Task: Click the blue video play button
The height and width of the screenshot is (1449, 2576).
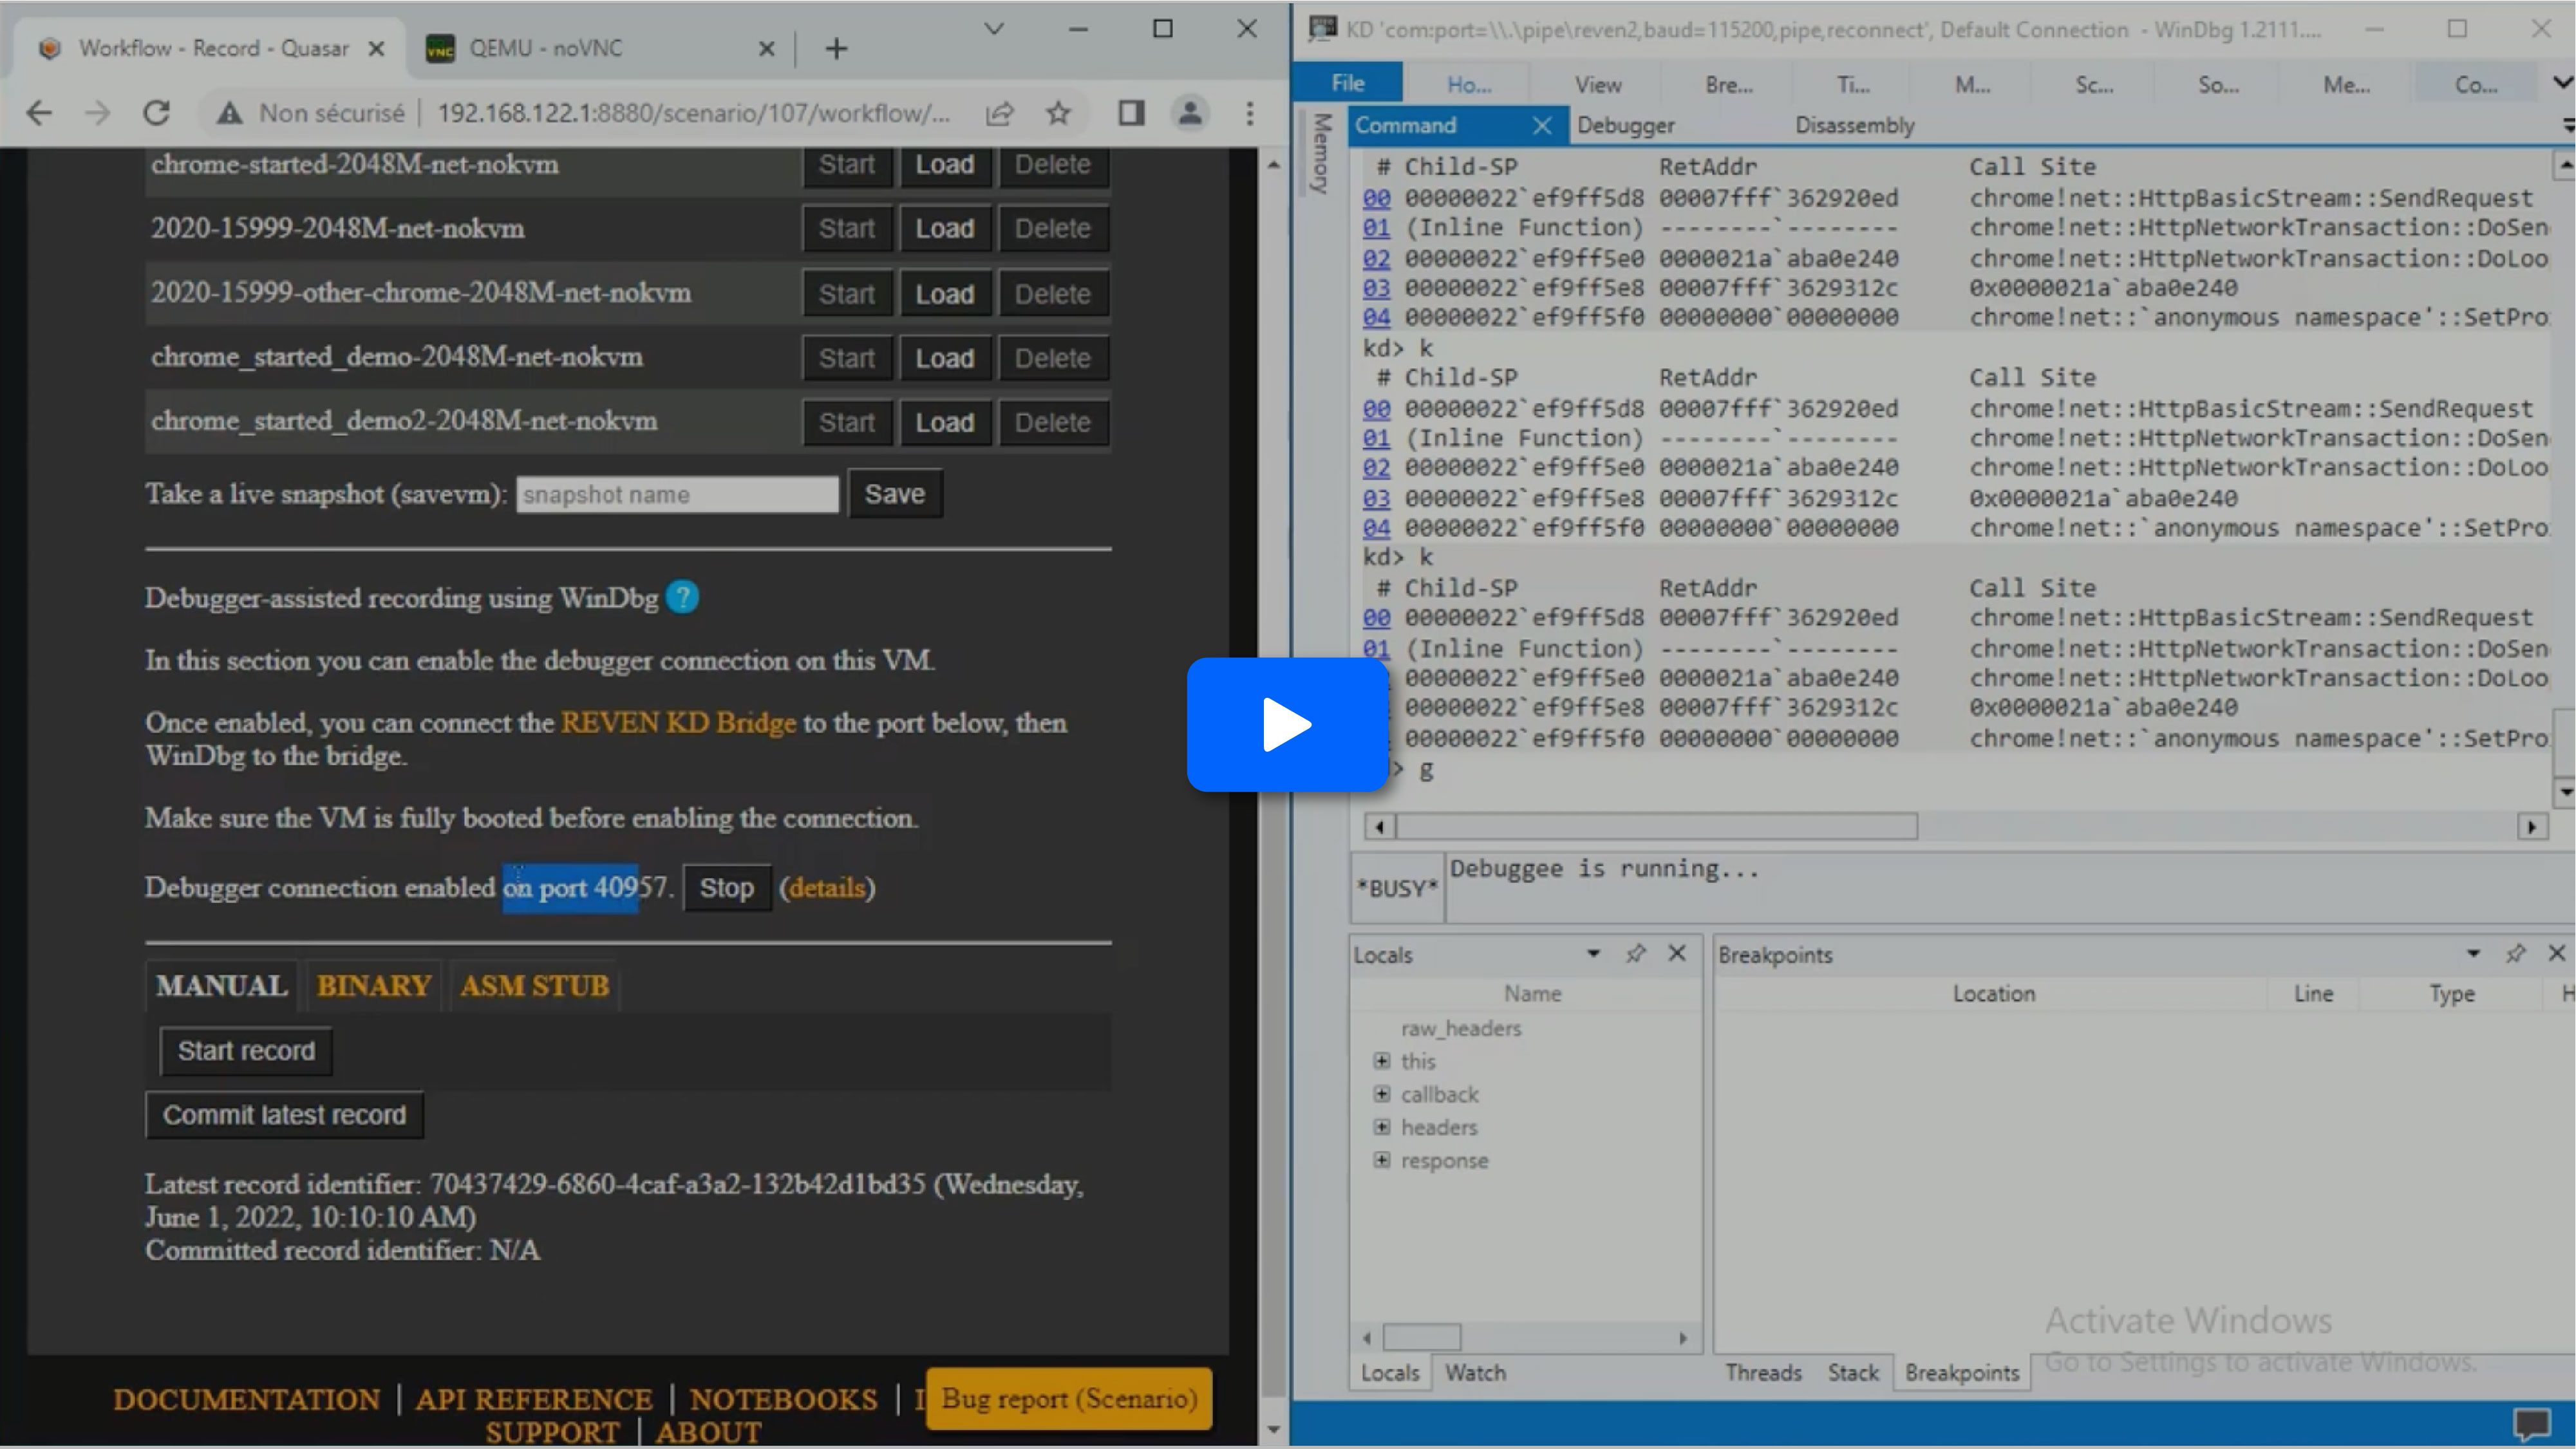Action: (1287, 724)
